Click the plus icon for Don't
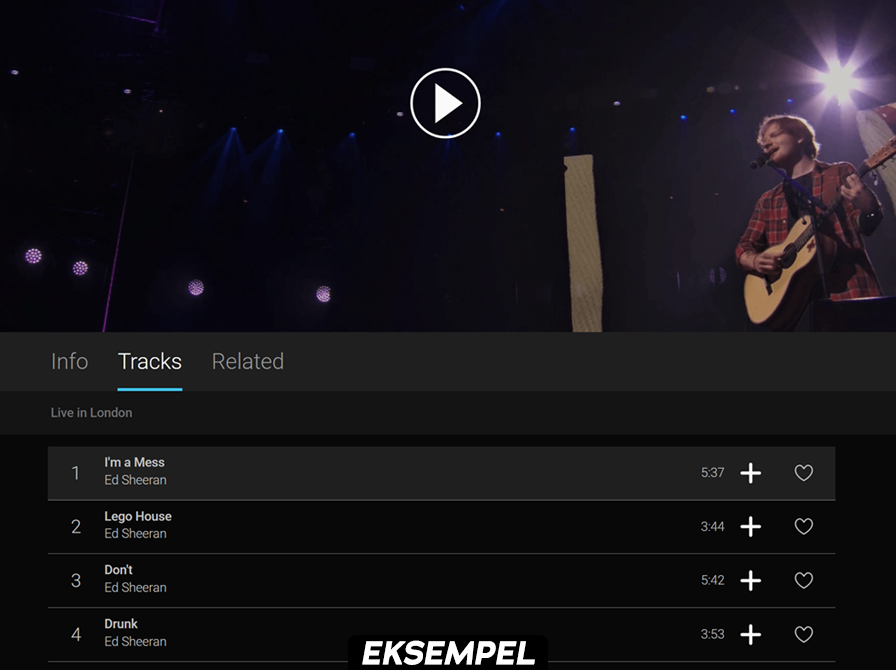This screenshot has width=896, height=670. (x=750, y=581)
